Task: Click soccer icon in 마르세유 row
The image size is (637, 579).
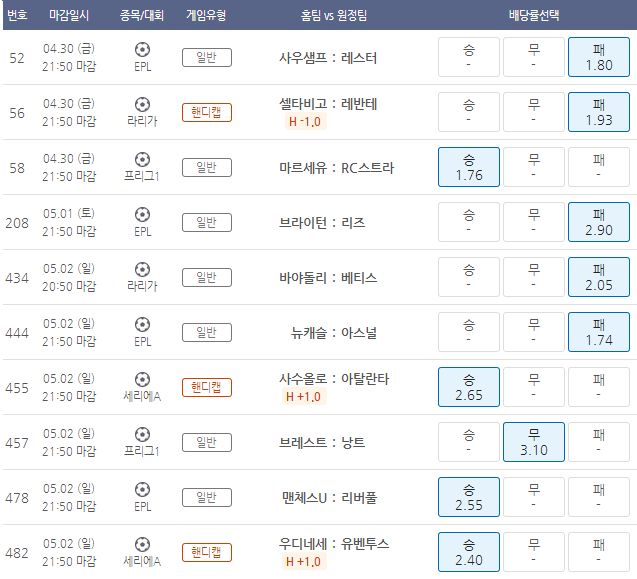Action: 142,160
